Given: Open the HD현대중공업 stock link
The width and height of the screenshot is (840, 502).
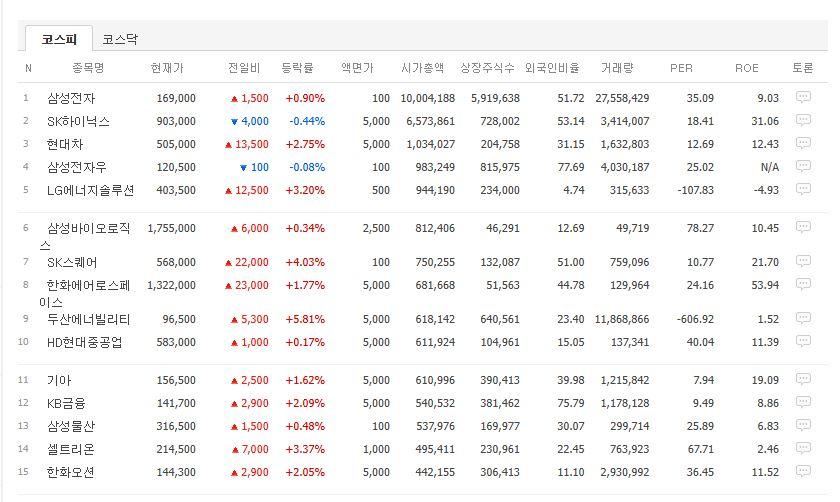Looking at the screenshot, I should point(85,342).
